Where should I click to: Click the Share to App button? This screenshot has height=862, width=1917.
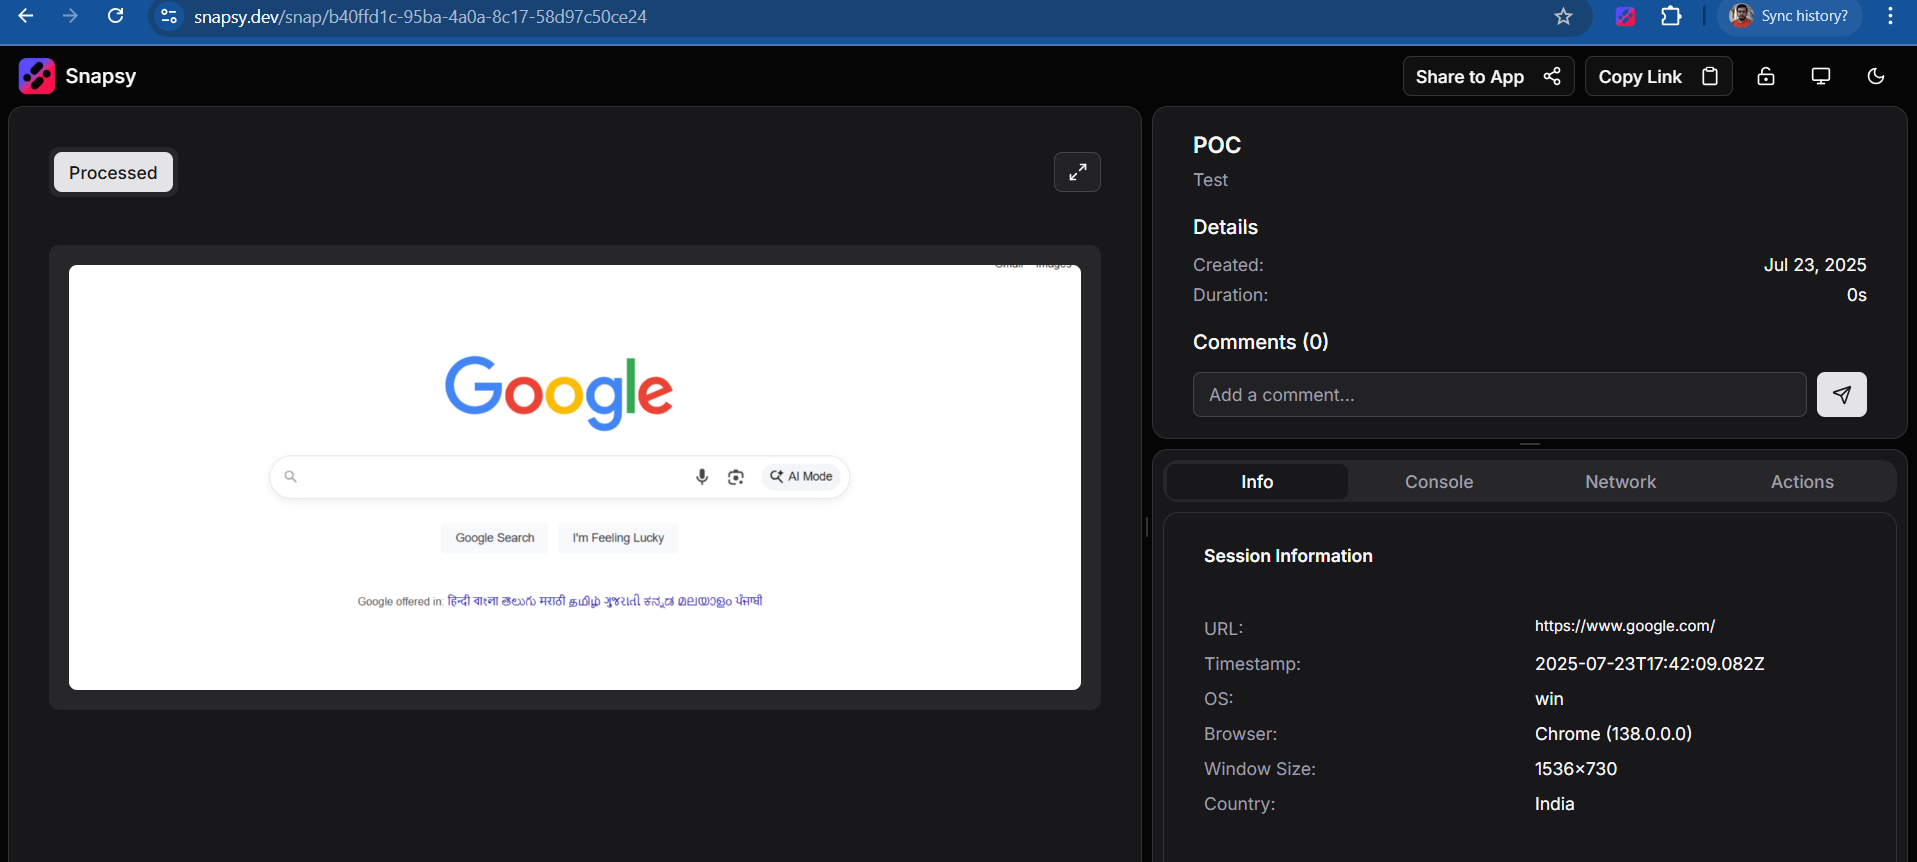pyautogui.click(x=1488, y=76)
